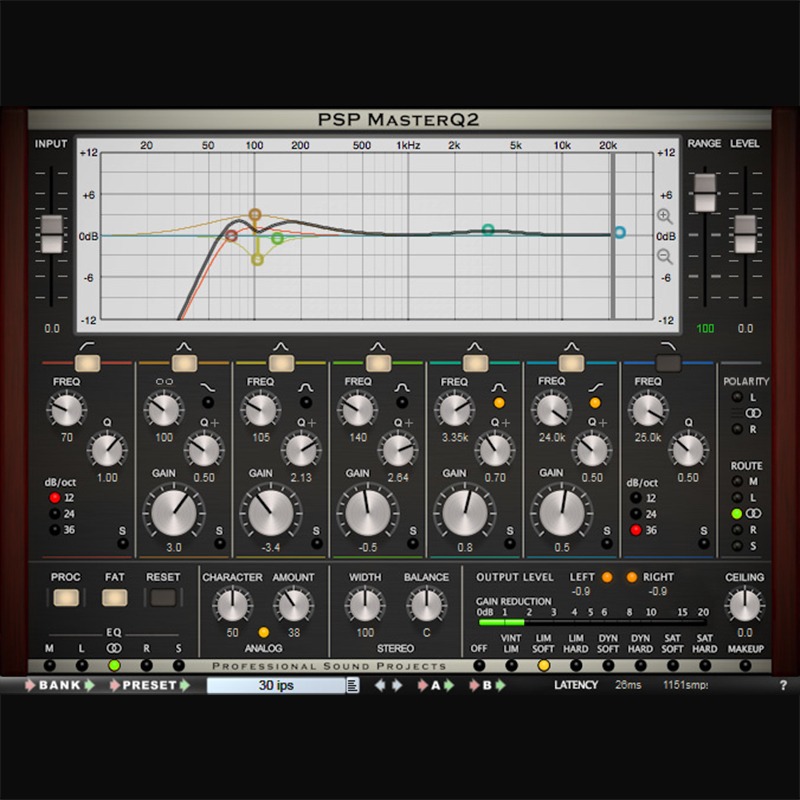Toggle the FAT mode button

[x=114, y=597]
